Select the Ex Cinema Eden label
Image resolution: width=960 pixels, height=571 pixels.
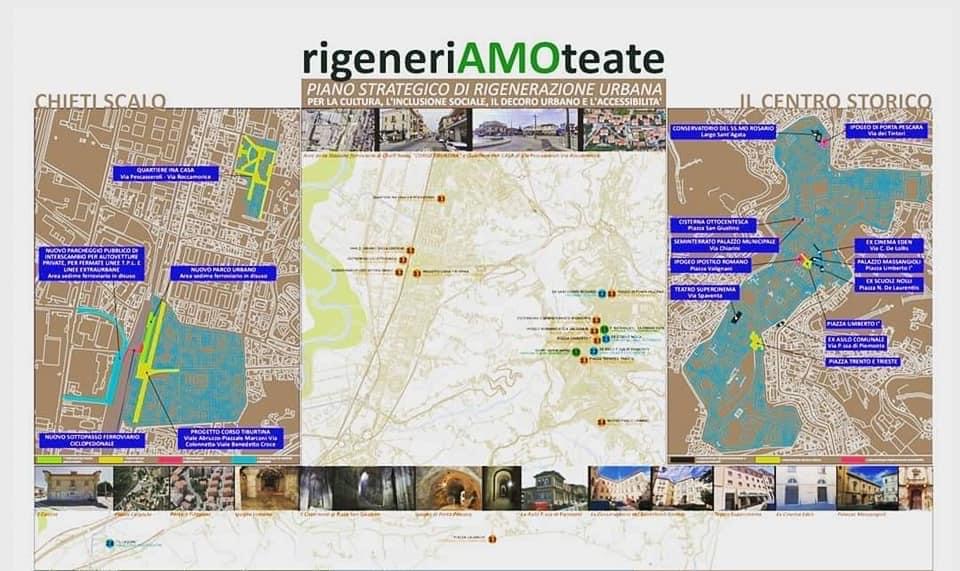(888, 245)
